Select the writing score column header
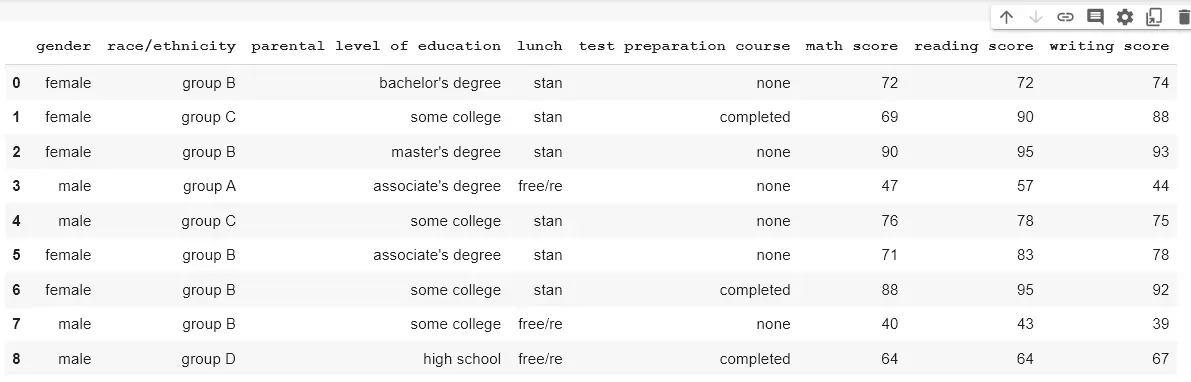This screenshot has height=382, width=1191. [x=1110, y=46]
